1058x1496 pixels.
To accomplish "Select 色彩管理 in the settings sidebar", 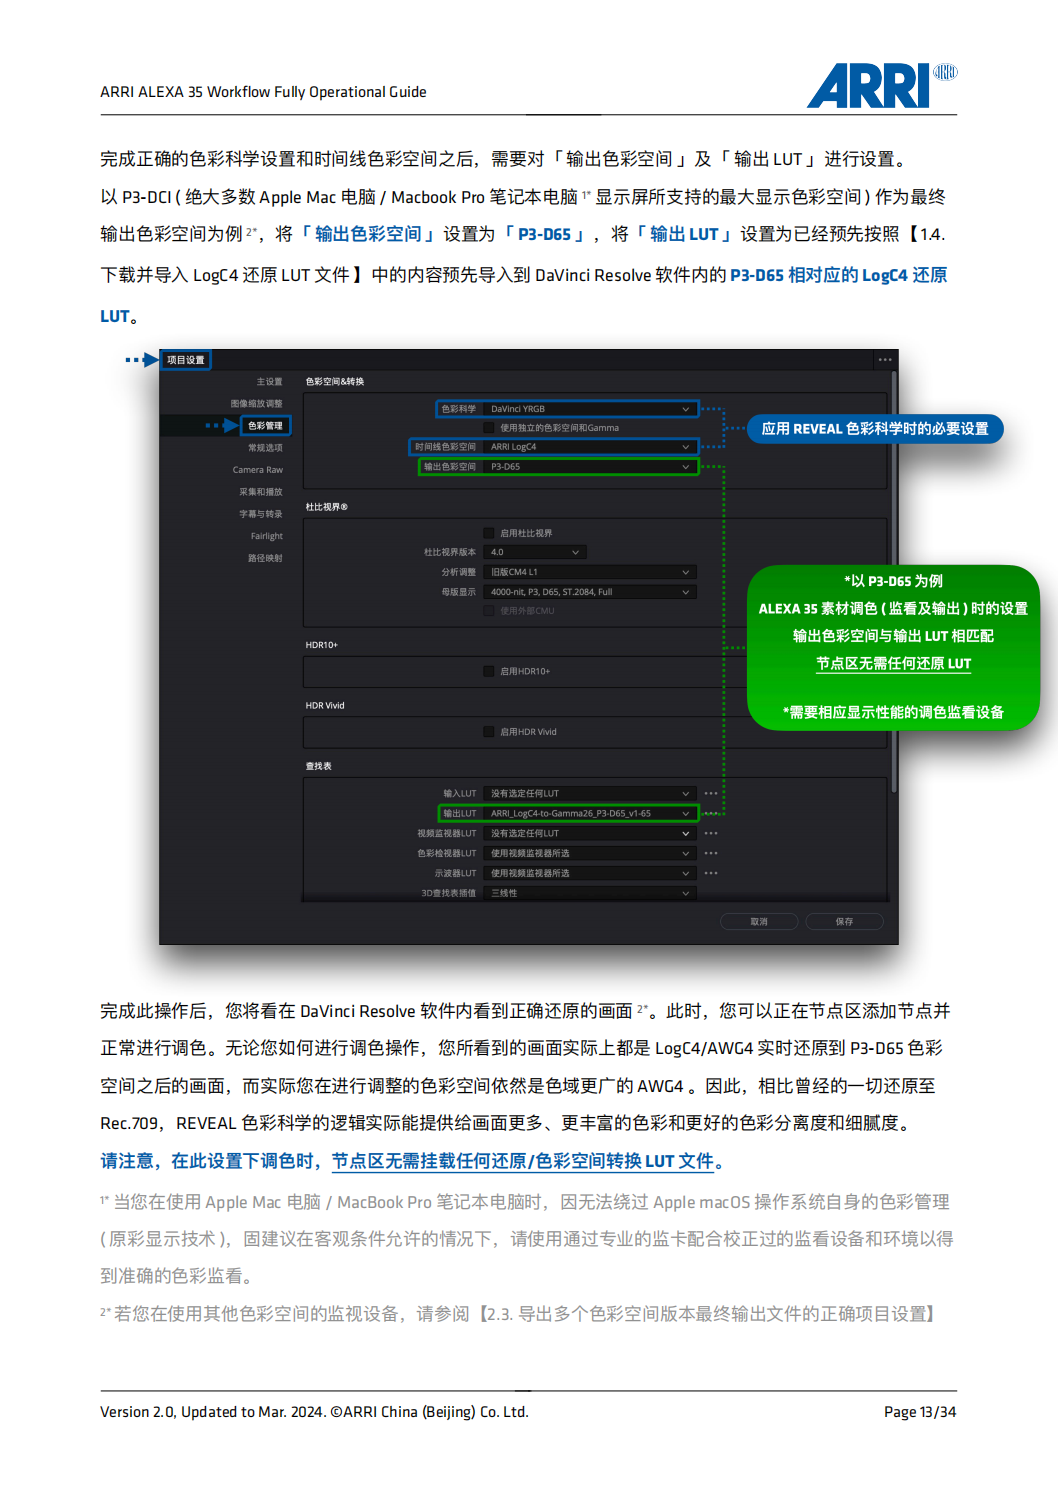I will point(264,426).
